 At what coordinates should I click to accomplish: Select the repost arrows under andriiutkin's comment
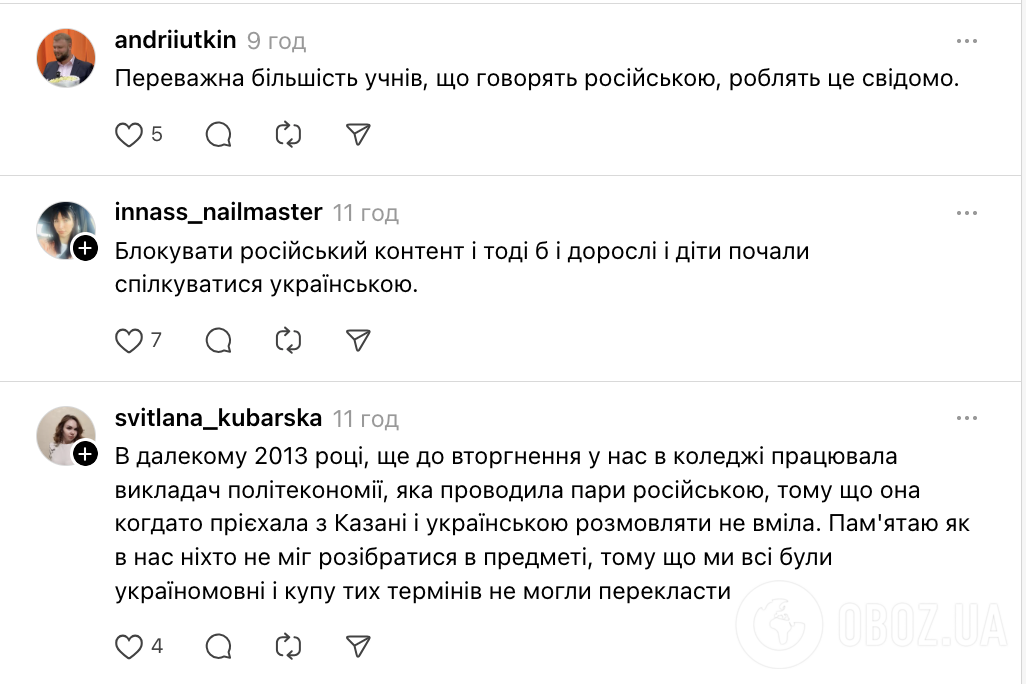click(287, 134)
